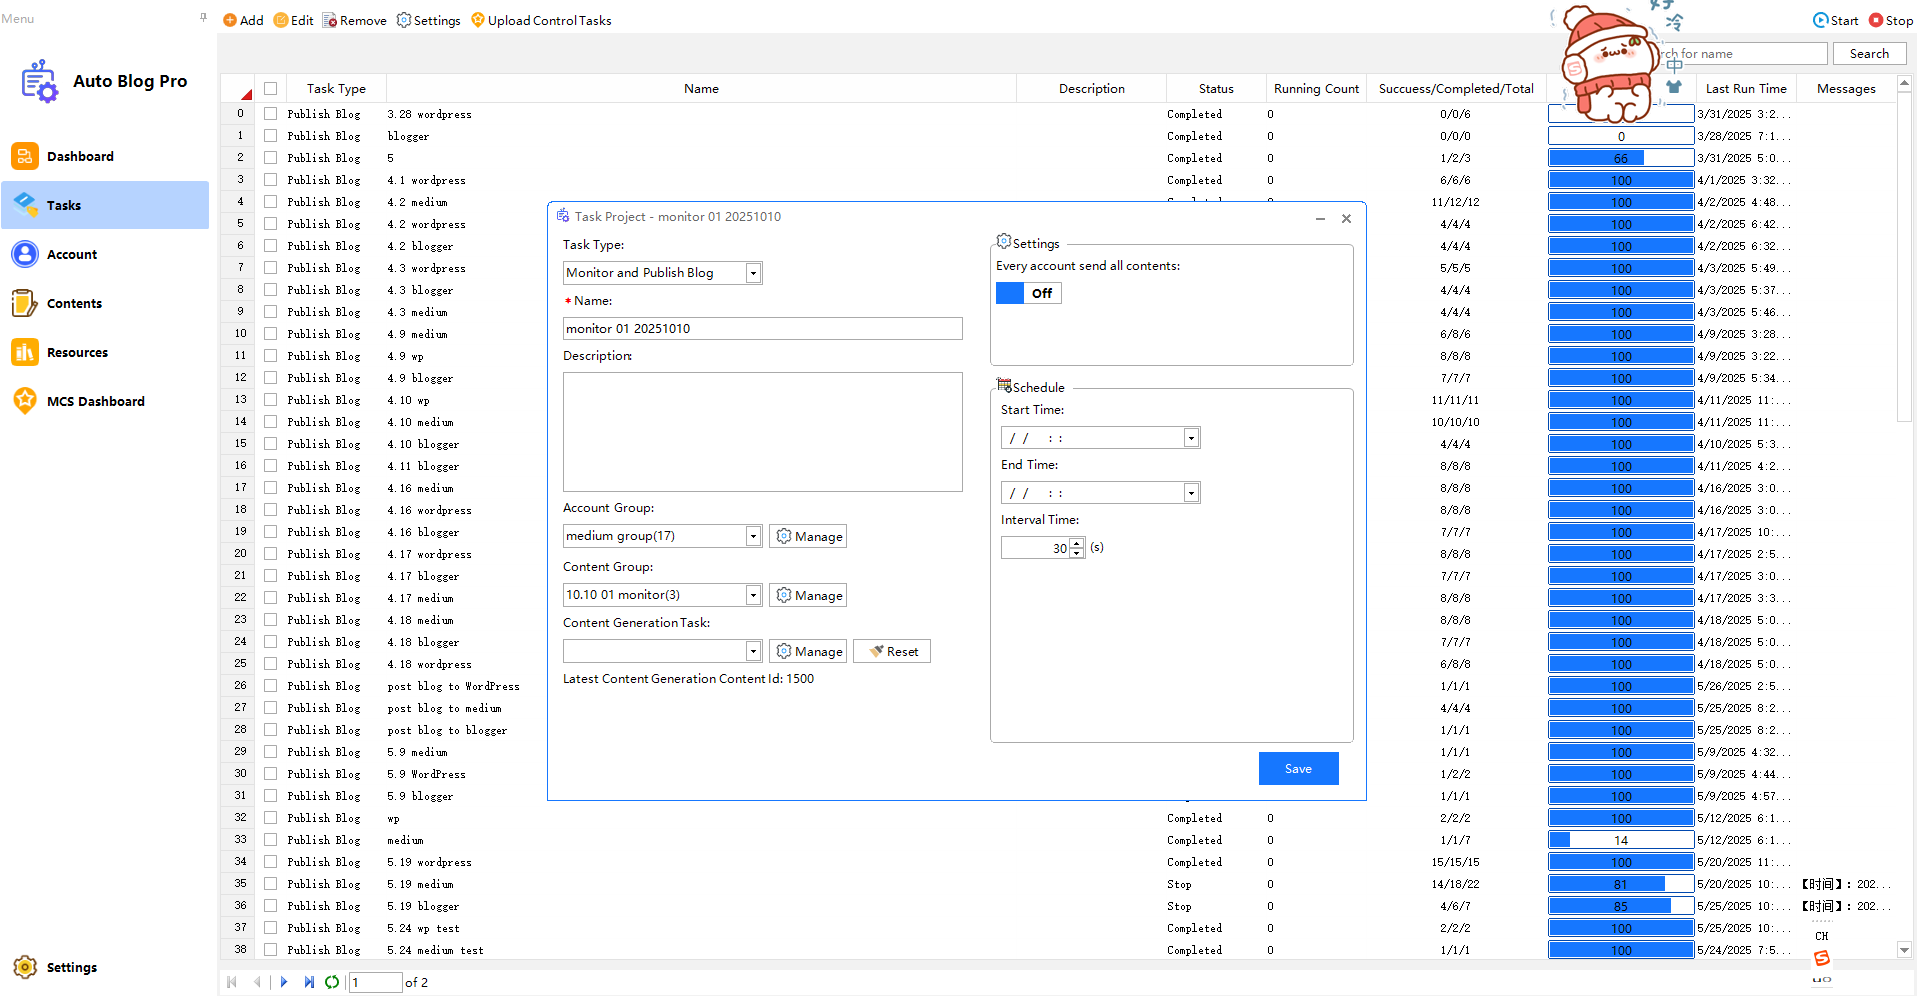Toggle 'Every account send all contents' switch
This screenshot has width=1917, height=996.
point(1028,293)
